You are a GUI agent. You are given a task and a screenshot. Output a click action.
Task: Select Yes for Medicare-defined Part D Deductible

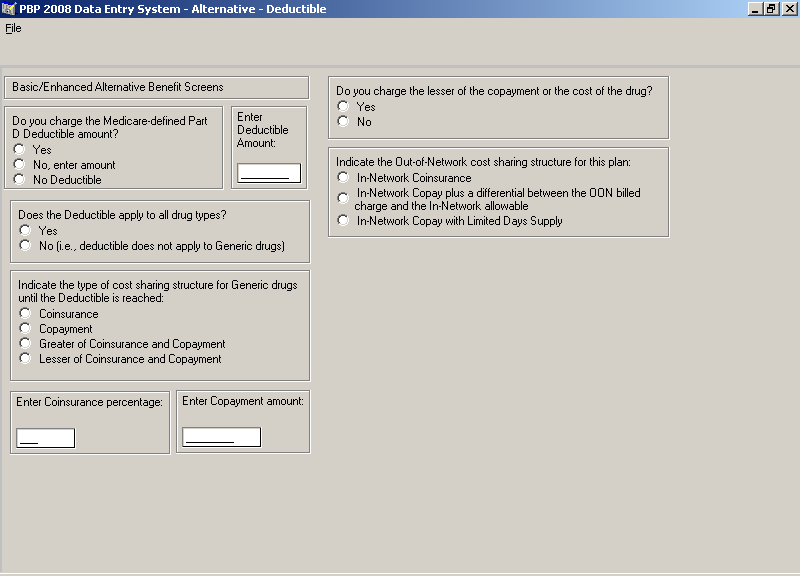19,149
